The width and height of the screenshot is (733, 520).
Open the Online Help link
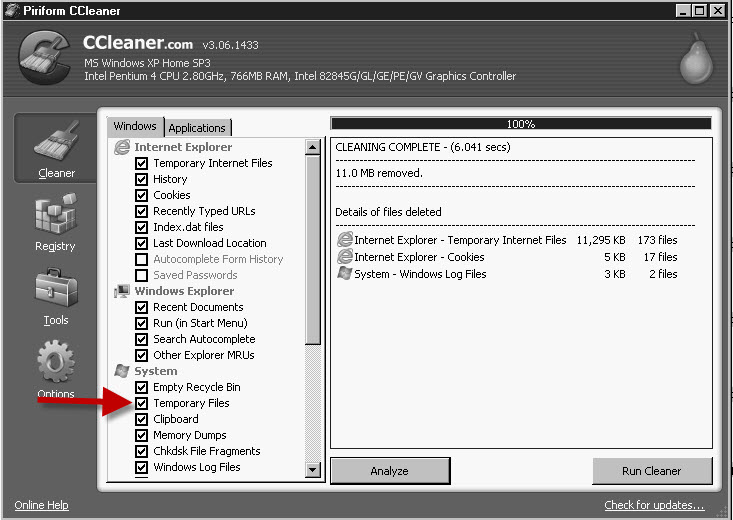[x=42, y=505]
